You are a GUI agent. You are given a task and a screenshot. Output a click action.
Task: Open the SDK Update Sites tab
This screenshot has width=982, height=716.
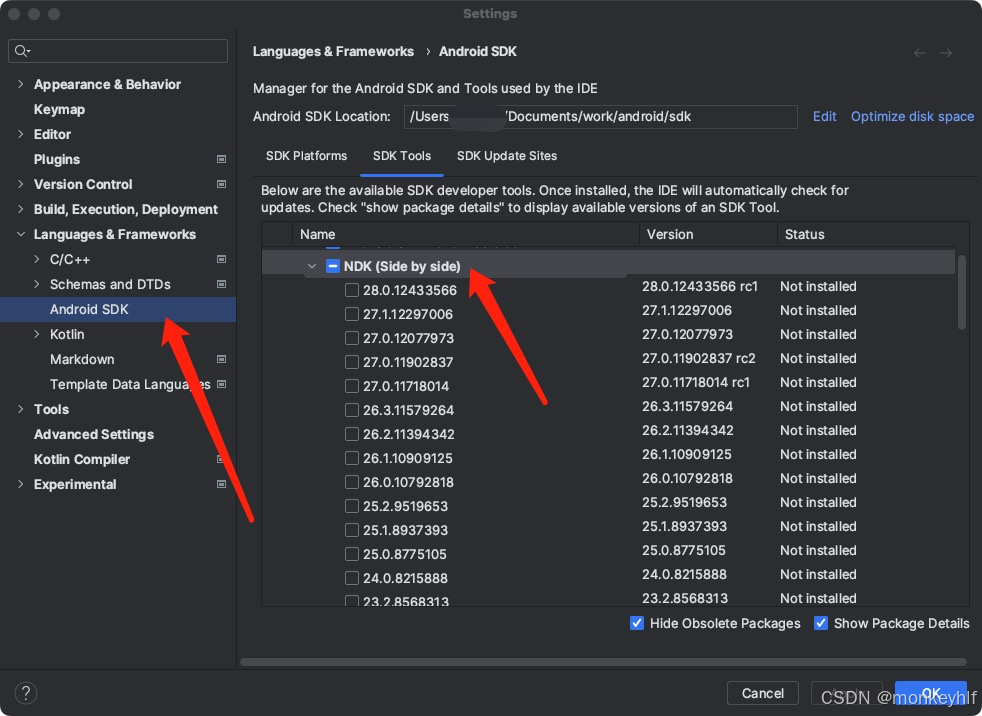tap(507, 155)
